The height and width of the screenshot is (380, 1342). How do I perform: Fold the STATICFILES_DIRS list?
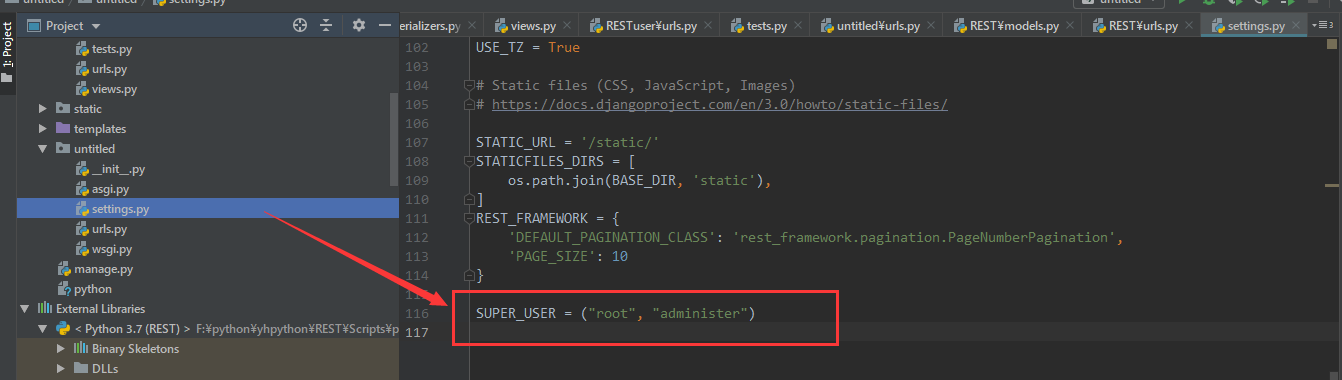tap(468, 161)
